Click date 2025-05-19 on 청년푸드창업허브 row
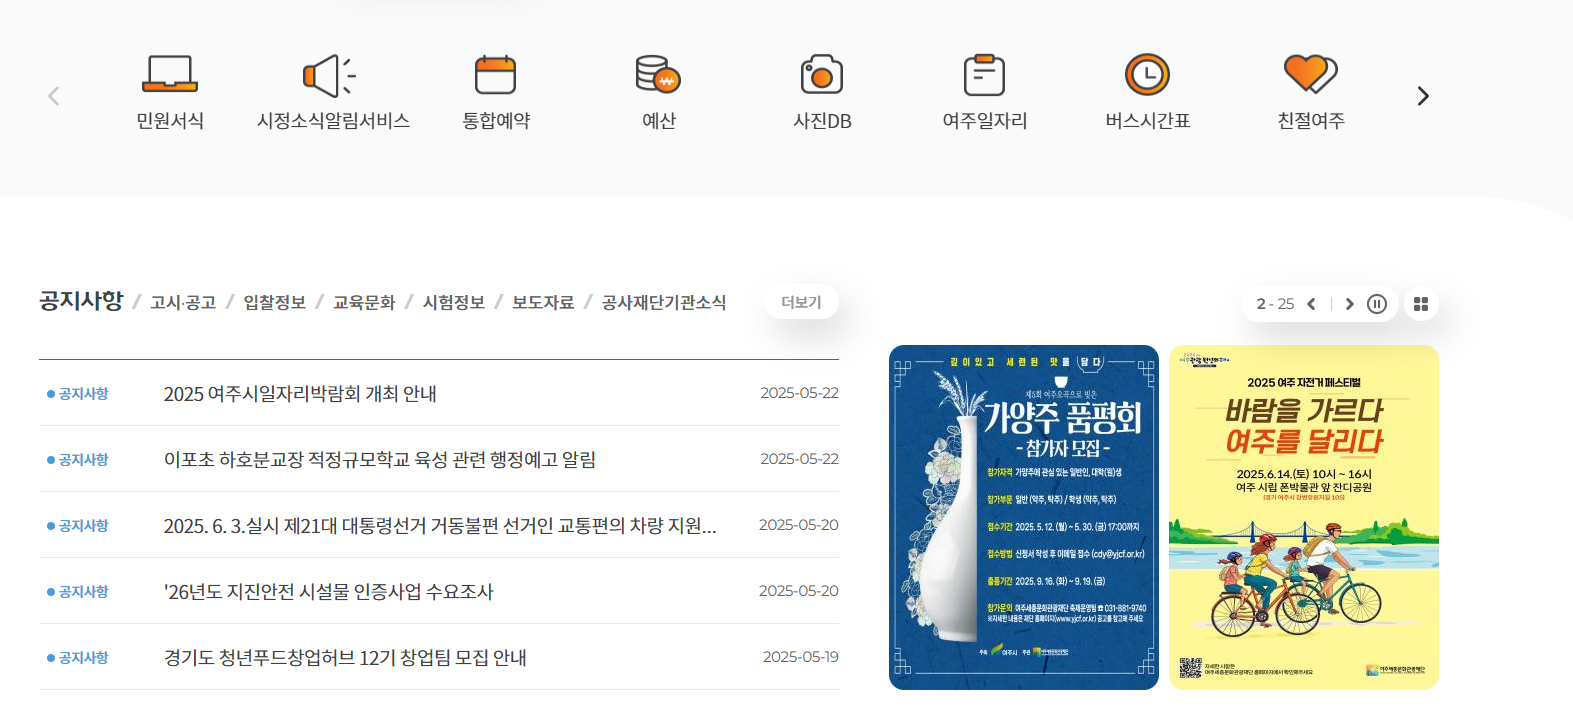Screen dimensions: 1573x706 [x=801, y=657]
